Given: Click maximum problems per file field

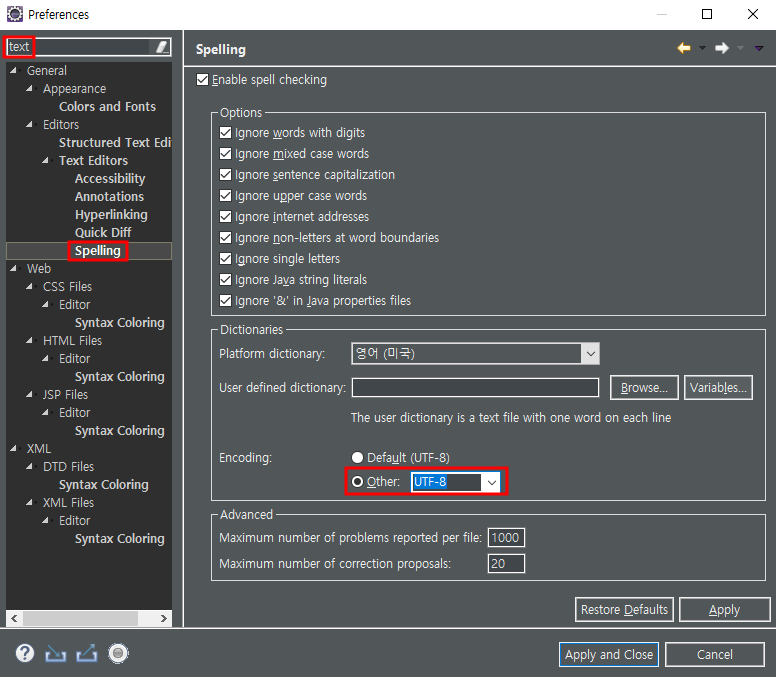Looking at the screenshot, I should pos(506,537).
